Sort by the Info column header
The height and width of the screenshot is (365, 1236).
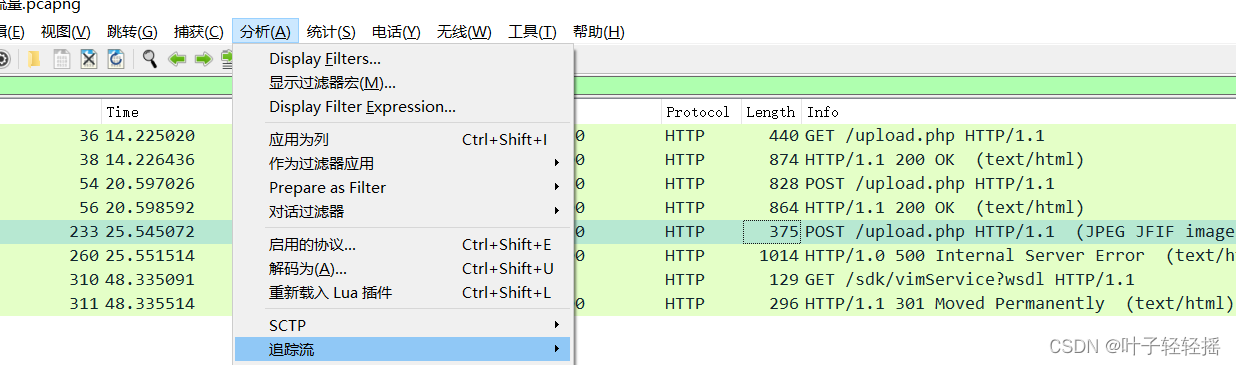pyautogui.click(x=823, y=112)
